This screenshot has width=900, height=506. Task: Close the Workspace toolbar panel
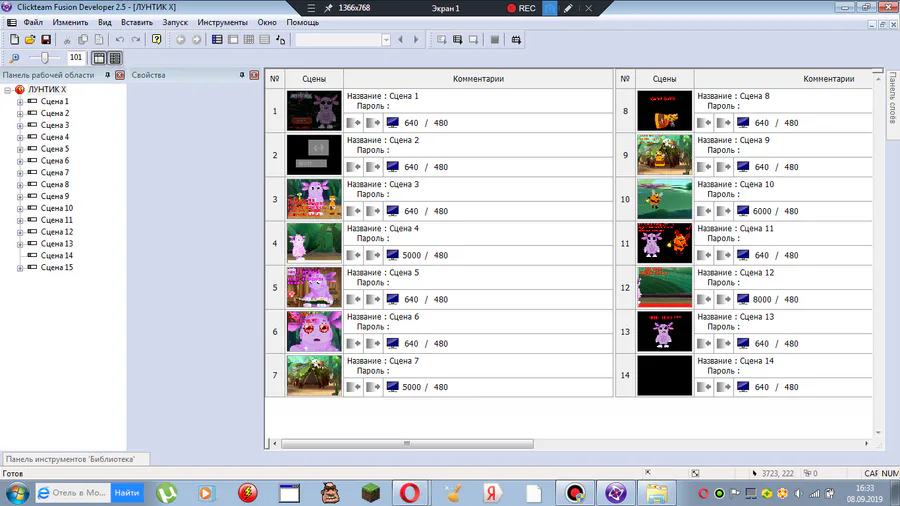[120, 75]
